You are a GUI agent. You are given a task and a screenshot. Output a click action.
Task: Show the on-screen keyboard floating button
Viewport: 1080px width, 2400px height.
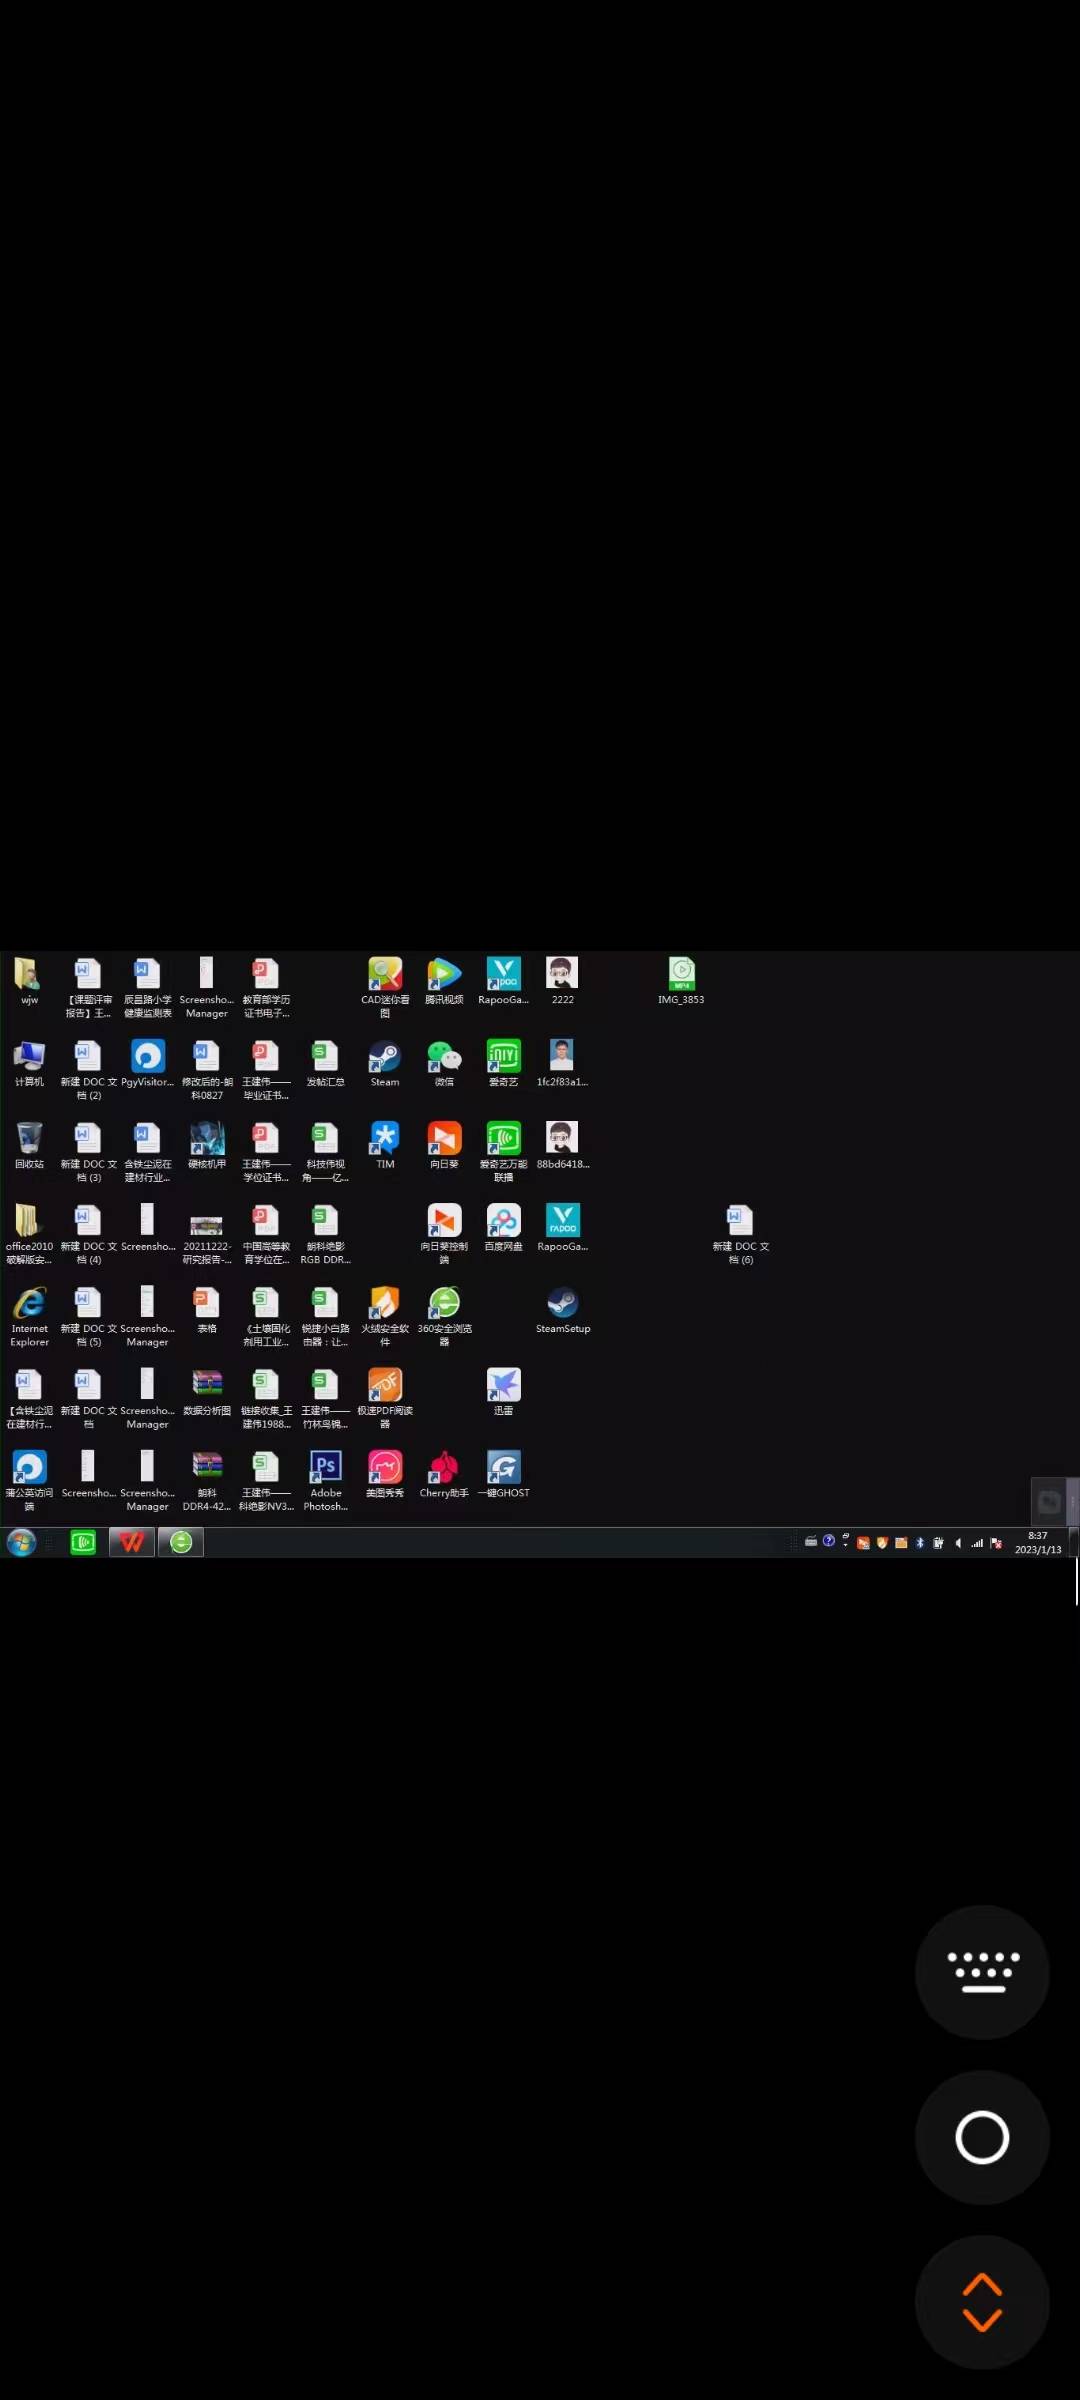pyautogui.click(x=982, y=1973)
